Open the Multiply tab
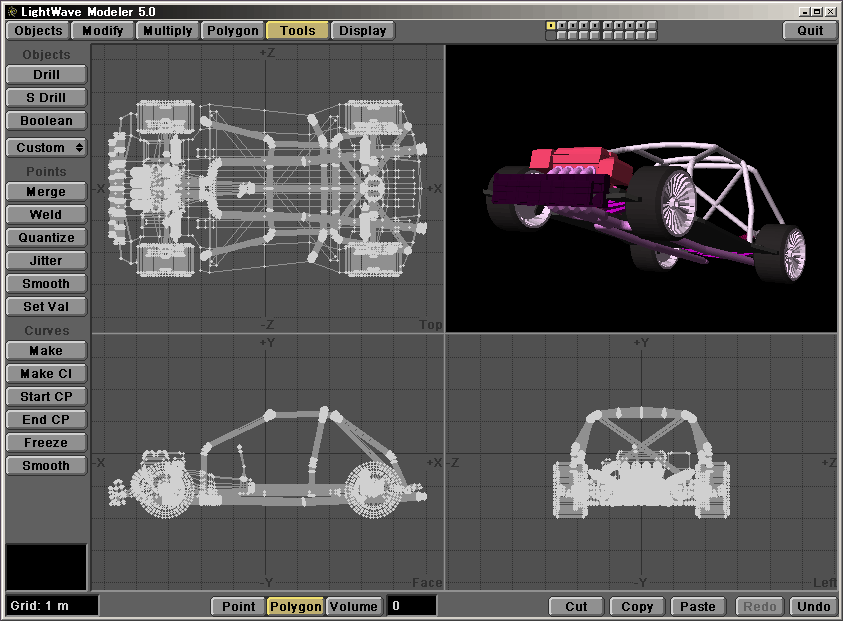This screenshot has width=843, height=621. [x=167, y=30]
